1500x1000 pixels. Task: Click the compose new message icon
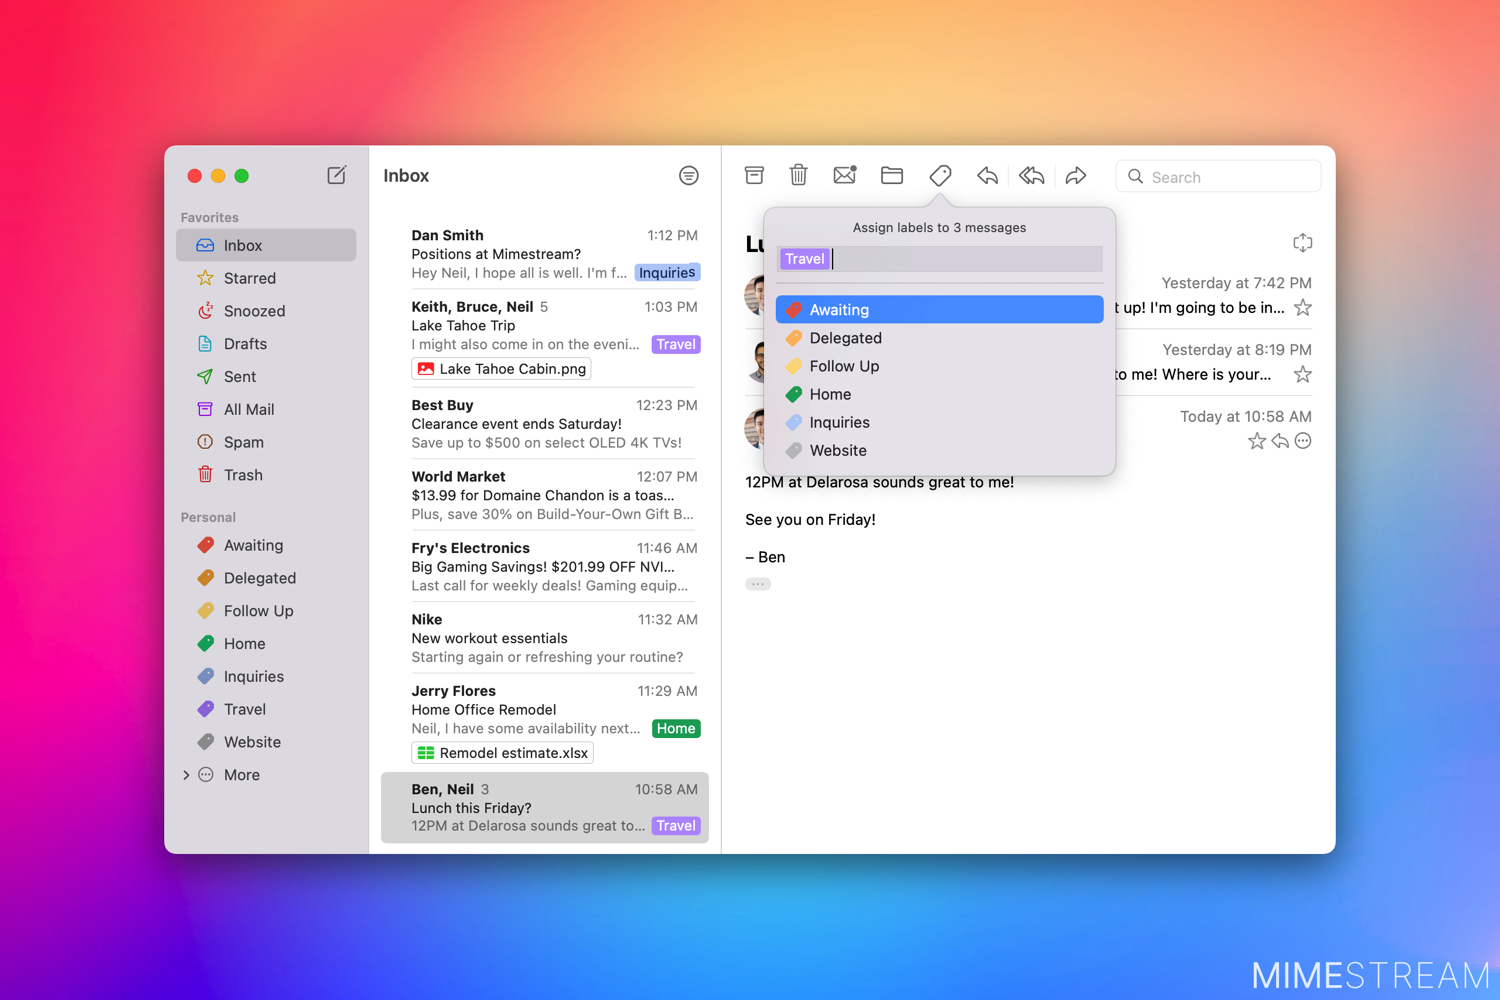(x=337, y=175)
